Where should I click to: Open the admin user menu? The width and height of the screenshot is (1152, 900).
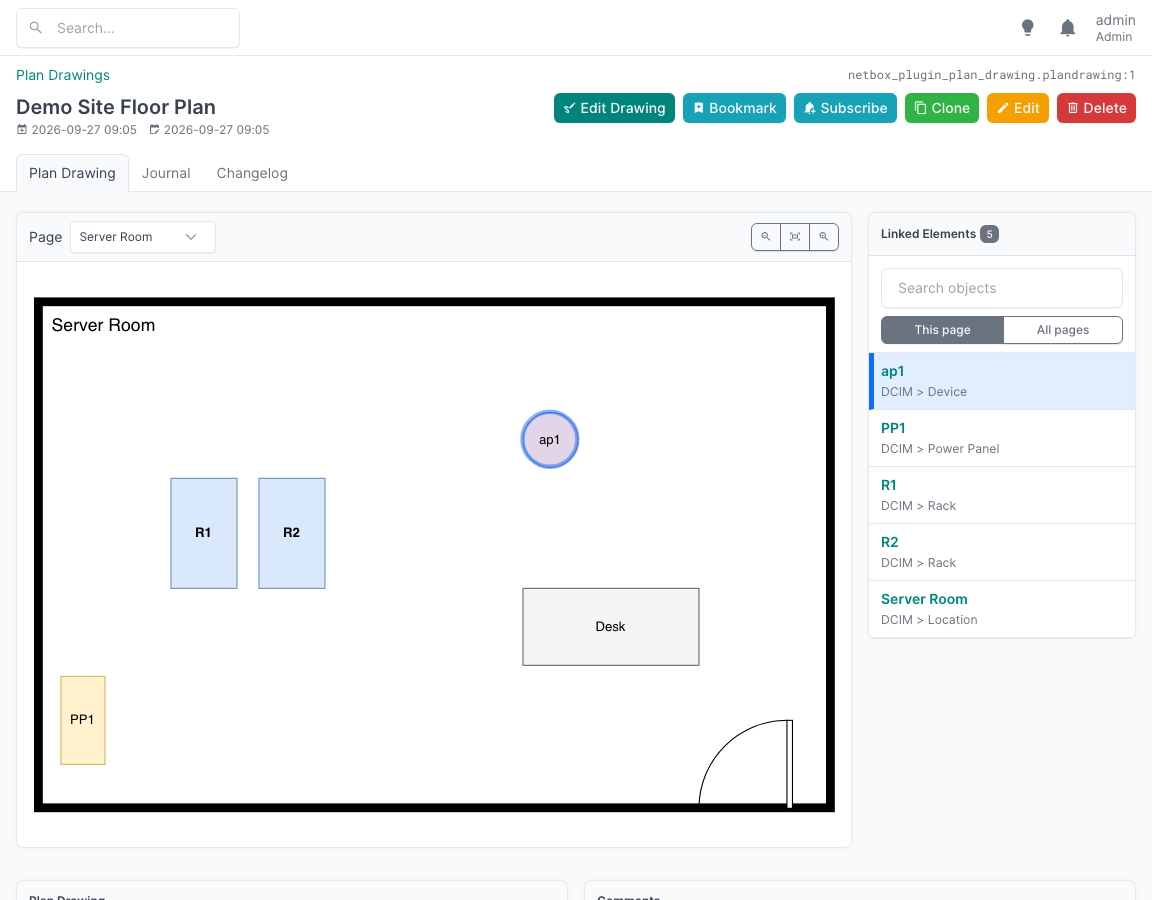click(1115, 28)
